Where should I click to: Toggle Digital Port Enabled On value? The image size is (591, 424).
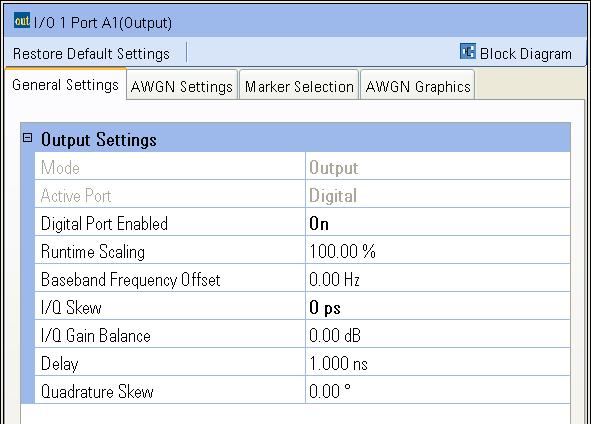438,223
